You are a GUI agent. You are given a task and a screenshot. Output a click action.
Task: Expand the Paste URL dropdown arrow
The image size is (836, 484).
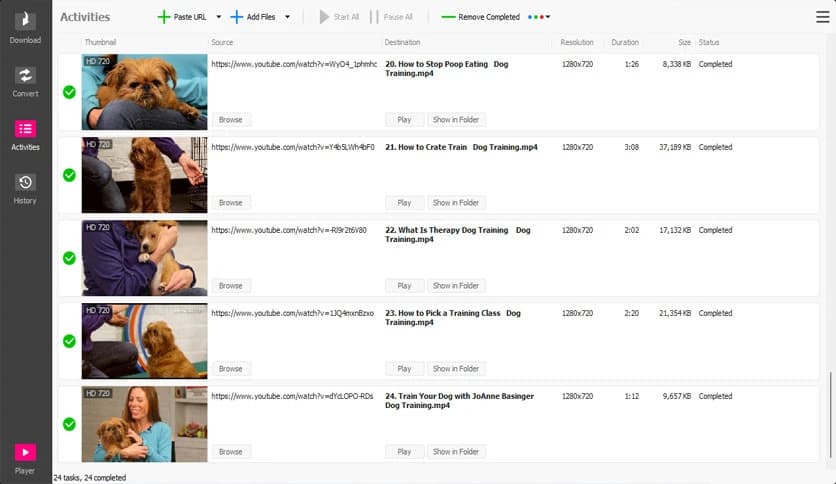[218, 17]
